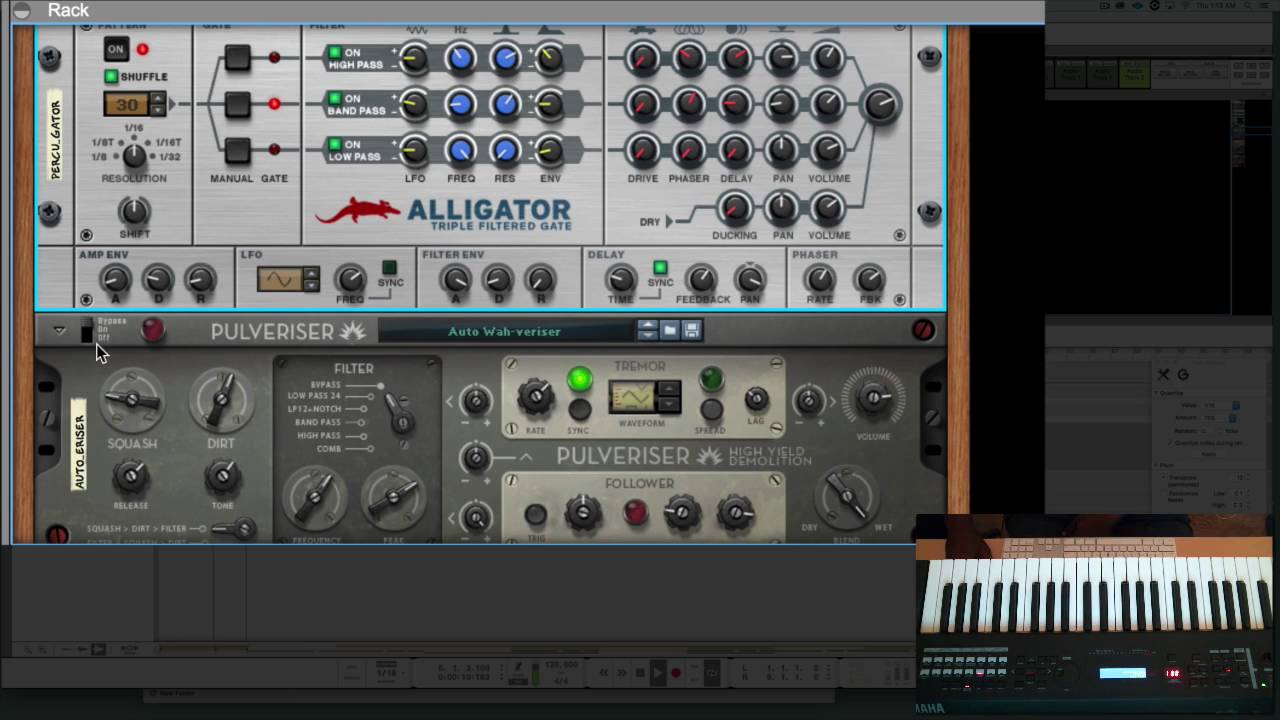Disable the Low Pass filter ON button
This screenshot has width=1280, height=720.
(x=335, y=144)
